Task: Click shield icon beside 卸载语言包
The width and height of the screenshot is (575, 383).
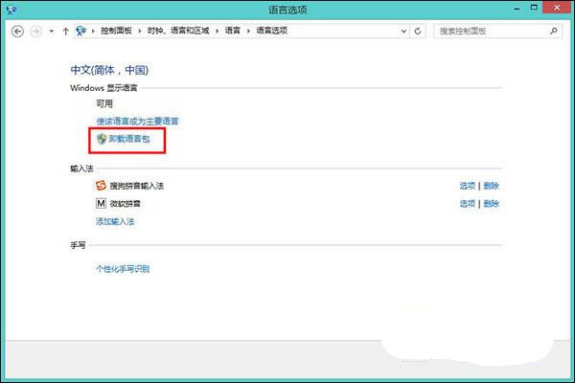Action: [x=102, y=139]
